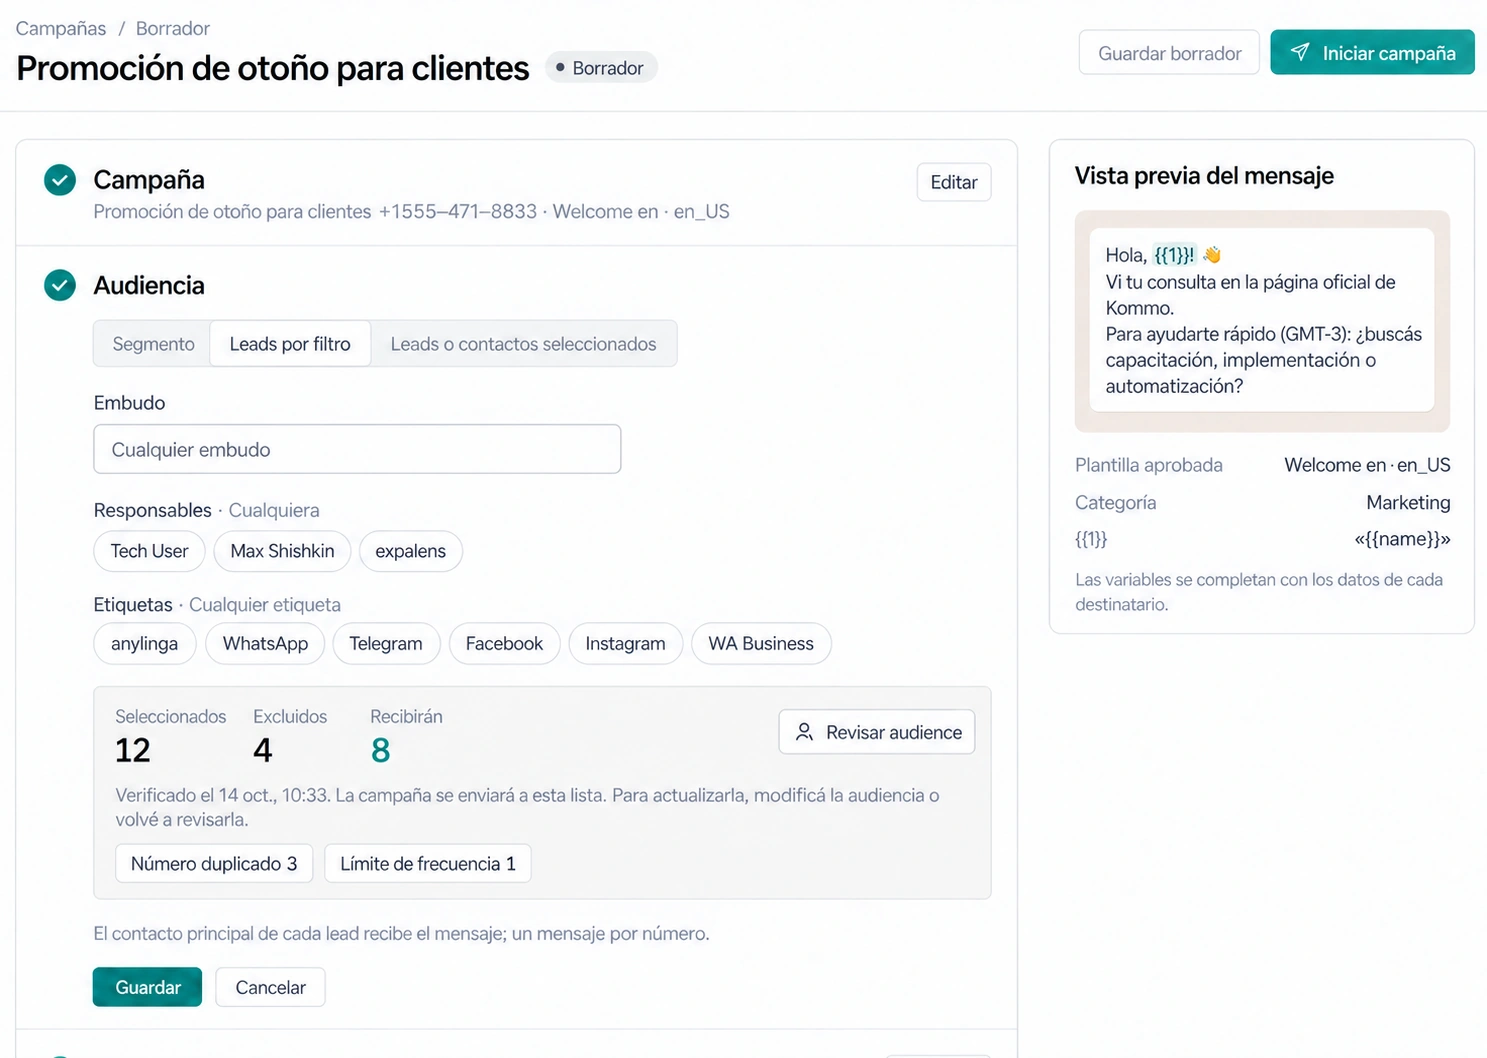
Task: Click the Borrador status badge
Action: tap(600, 68)
